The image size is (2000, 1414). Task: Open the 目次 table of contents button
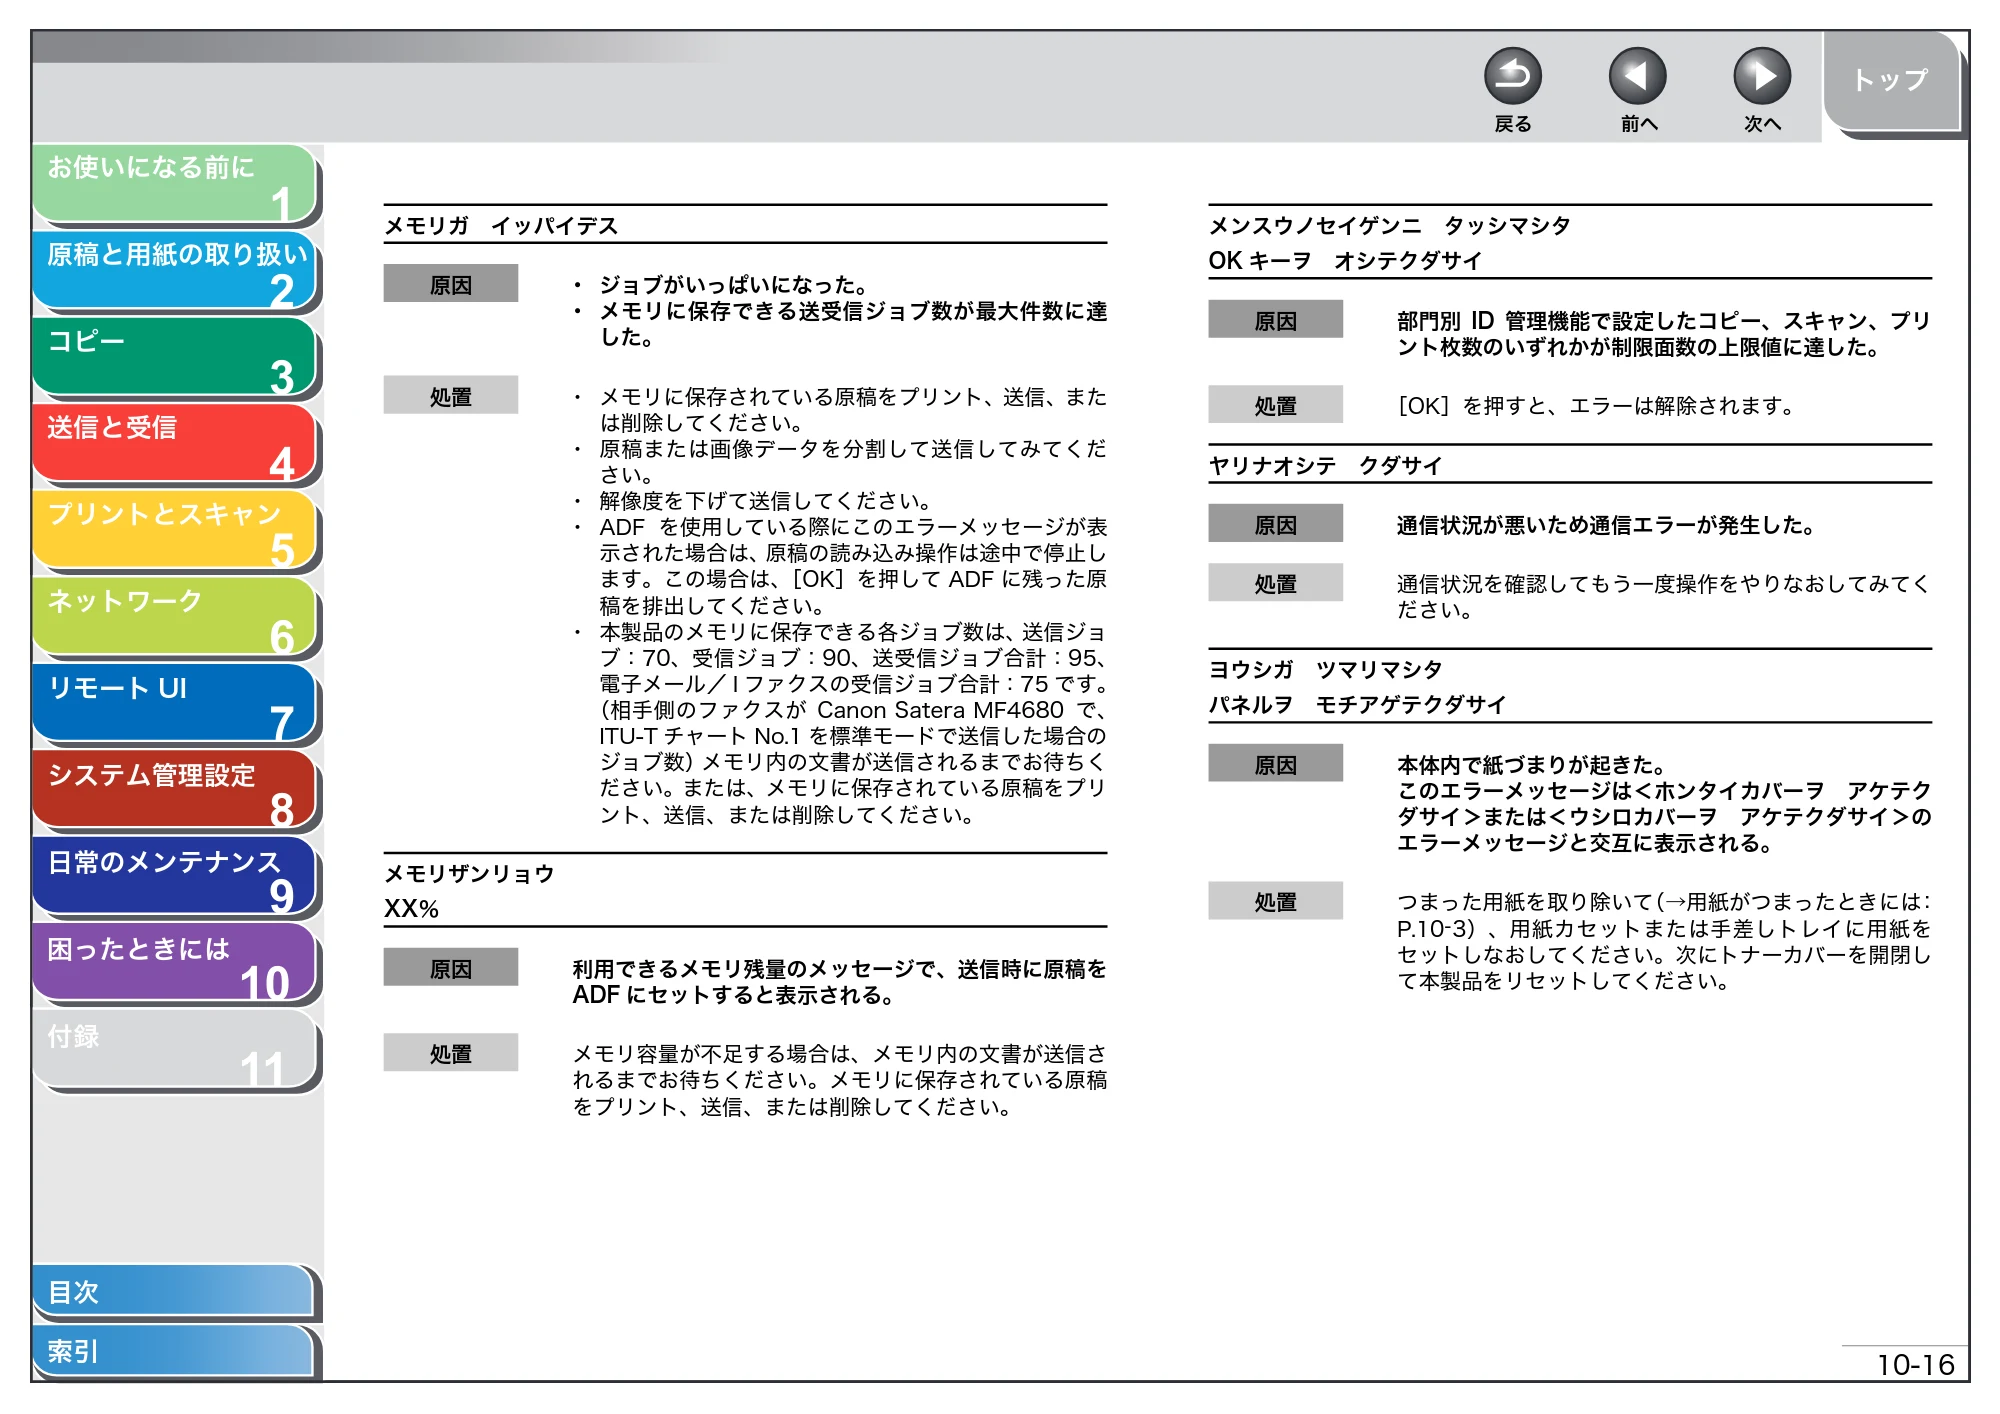pyautogui.click(x=174, y=1292)
